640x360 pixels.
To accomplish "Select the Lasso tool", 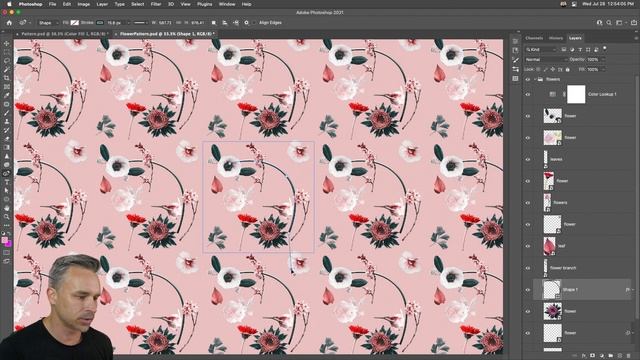I will coord(7,60).
